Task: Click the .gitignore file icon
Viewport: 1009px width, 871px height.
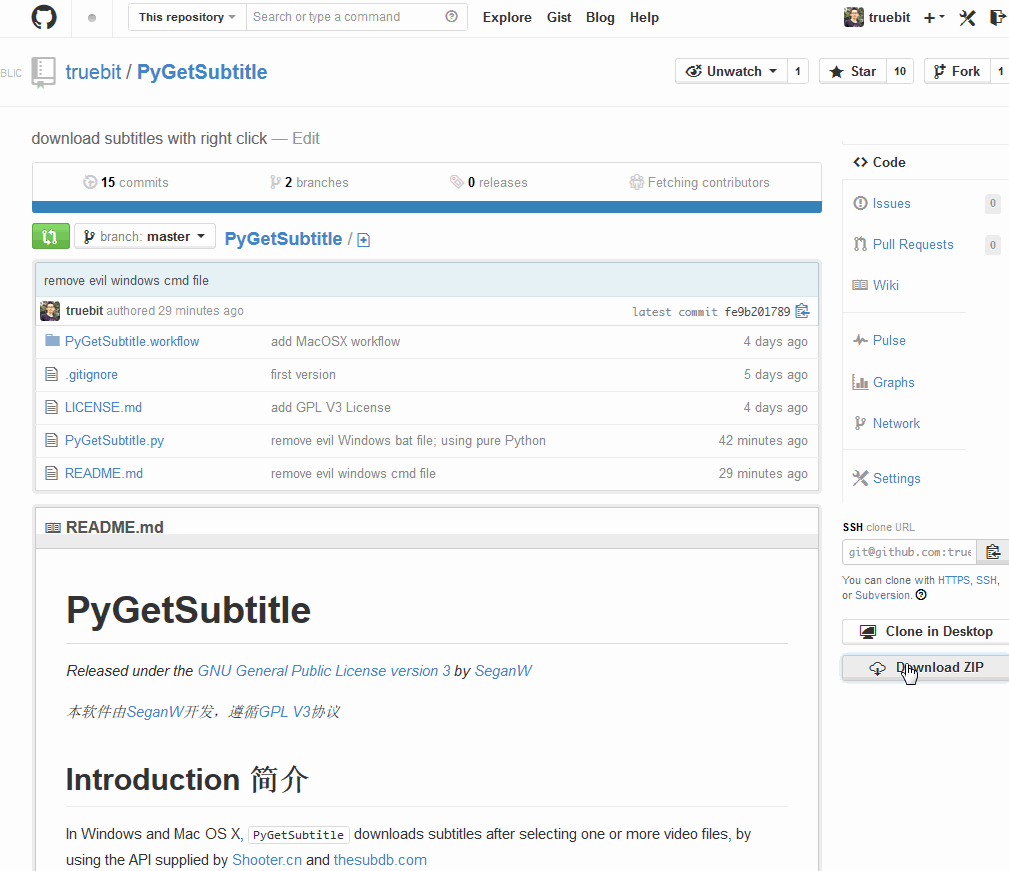Action: pos(51,374)
